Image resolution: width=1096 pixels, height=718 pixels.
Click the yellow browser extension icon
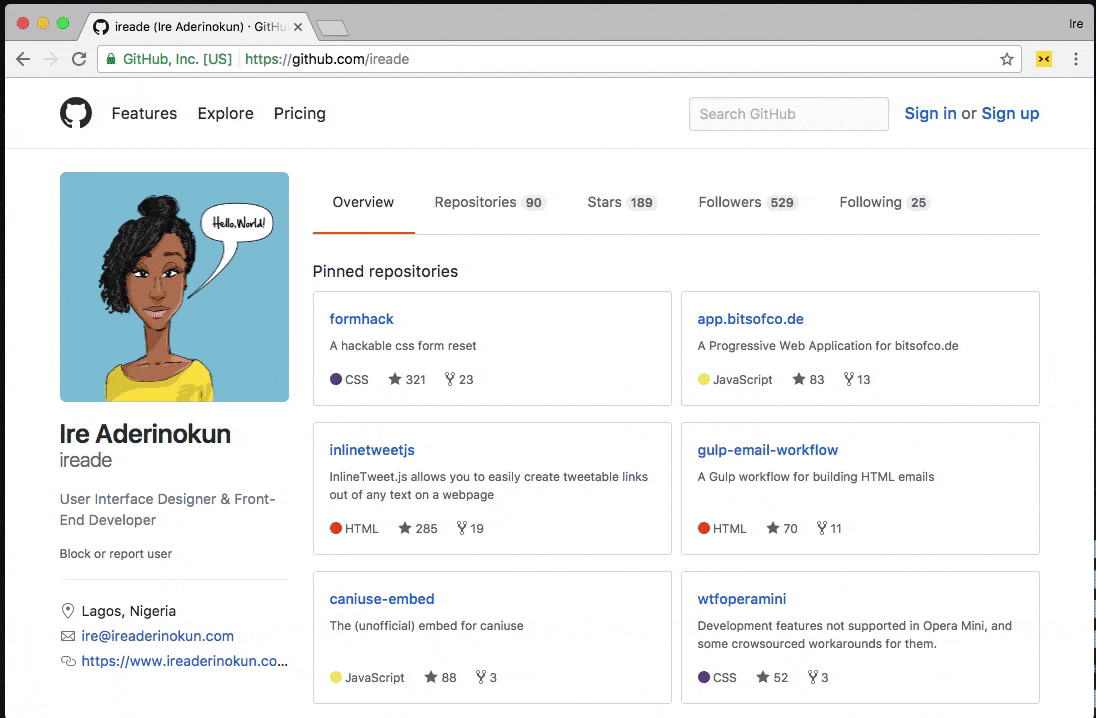(x=1044, y=59)
